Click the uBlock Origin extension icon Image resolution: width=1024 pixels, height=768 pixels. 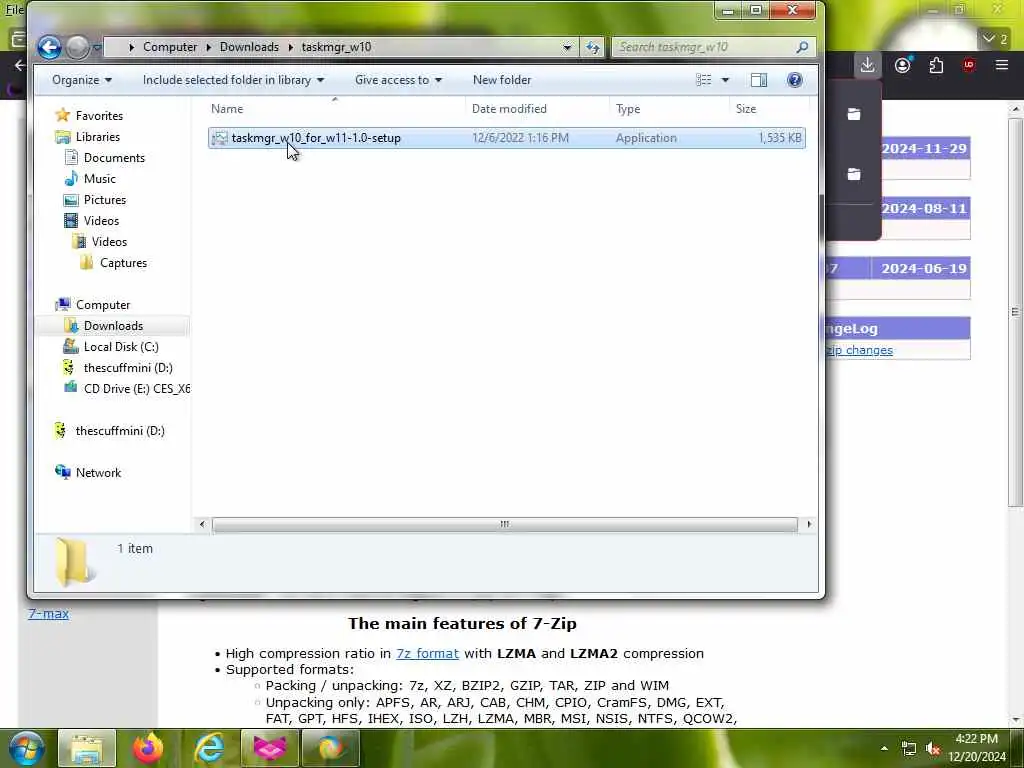pos(968,65)
